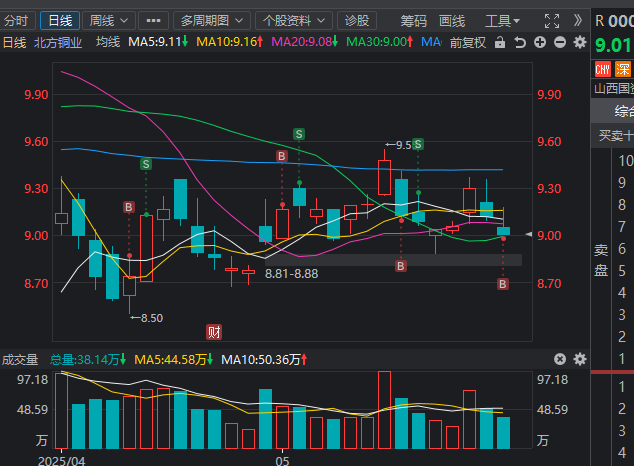Open main chart settings gear icon
Screen dimensions: 634x466
coord(579,41)
